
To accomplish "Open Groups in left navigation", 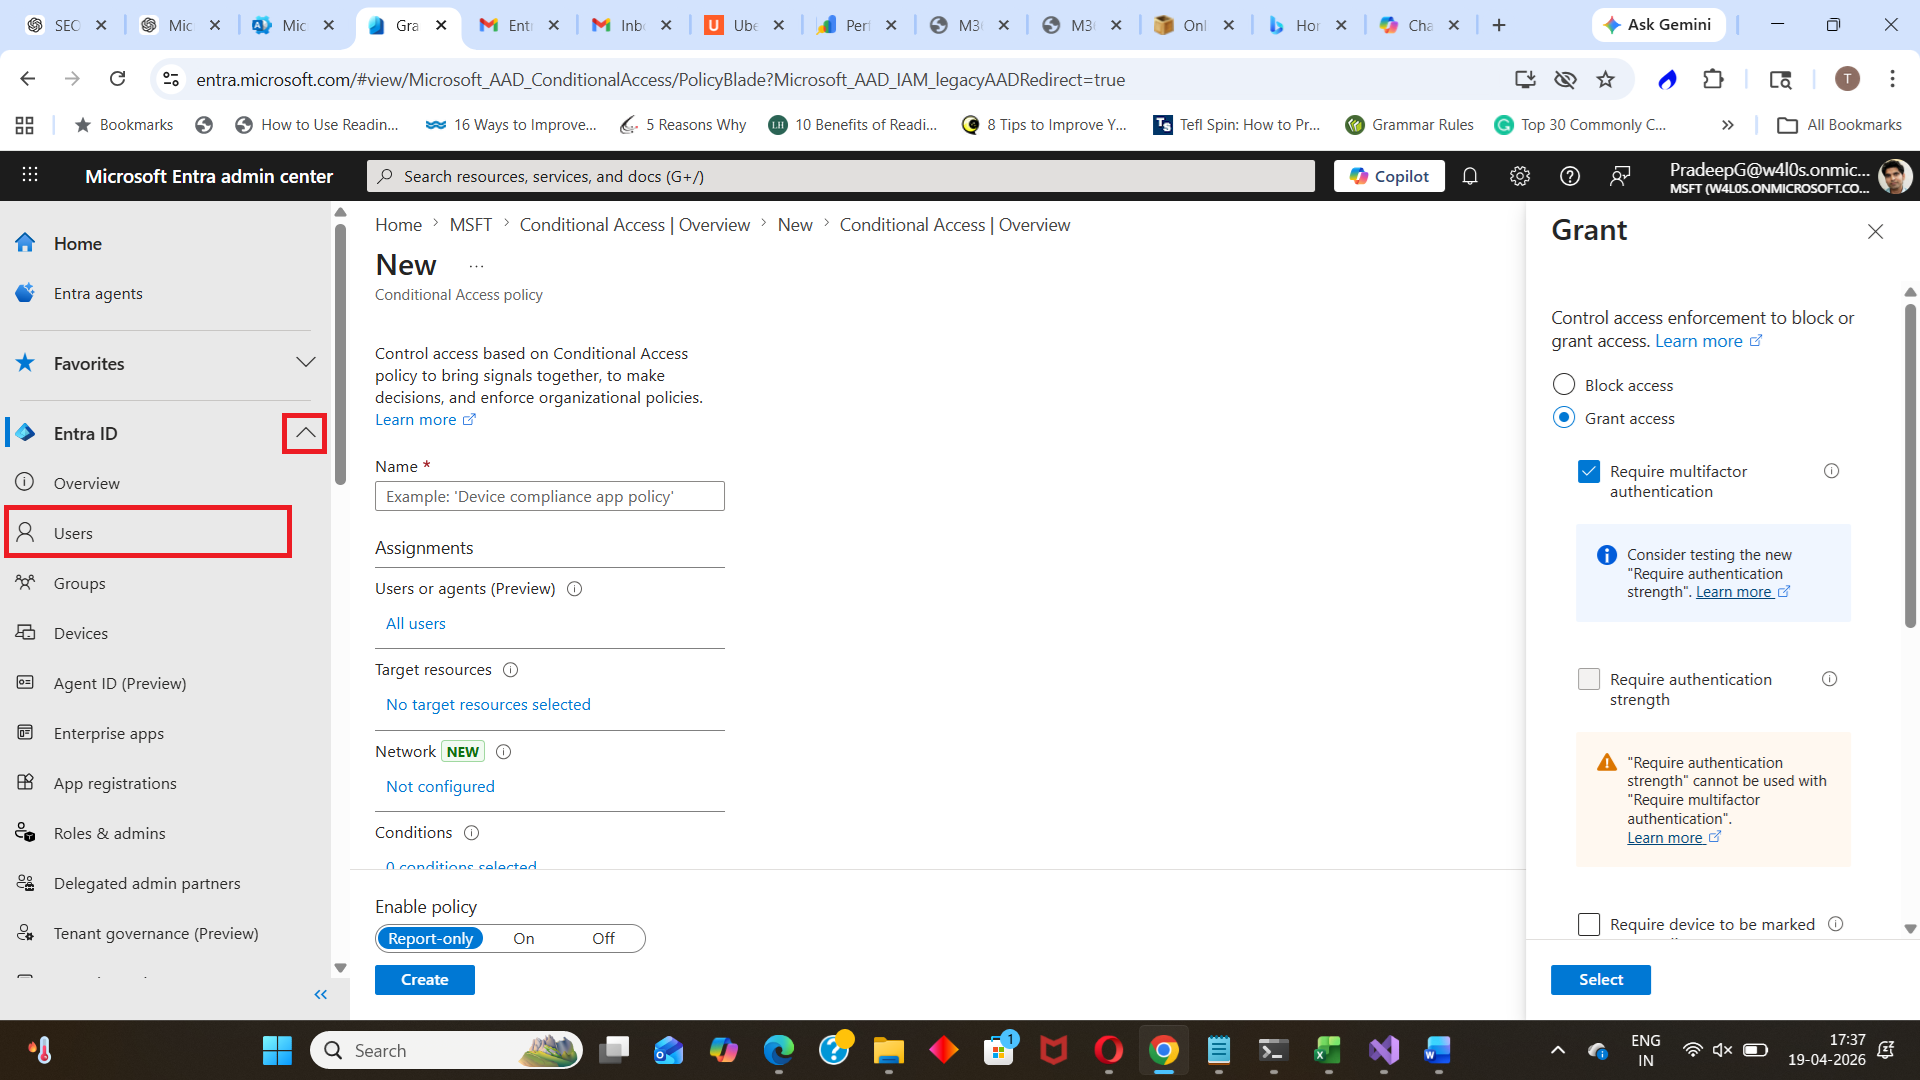I will point(79,583).
